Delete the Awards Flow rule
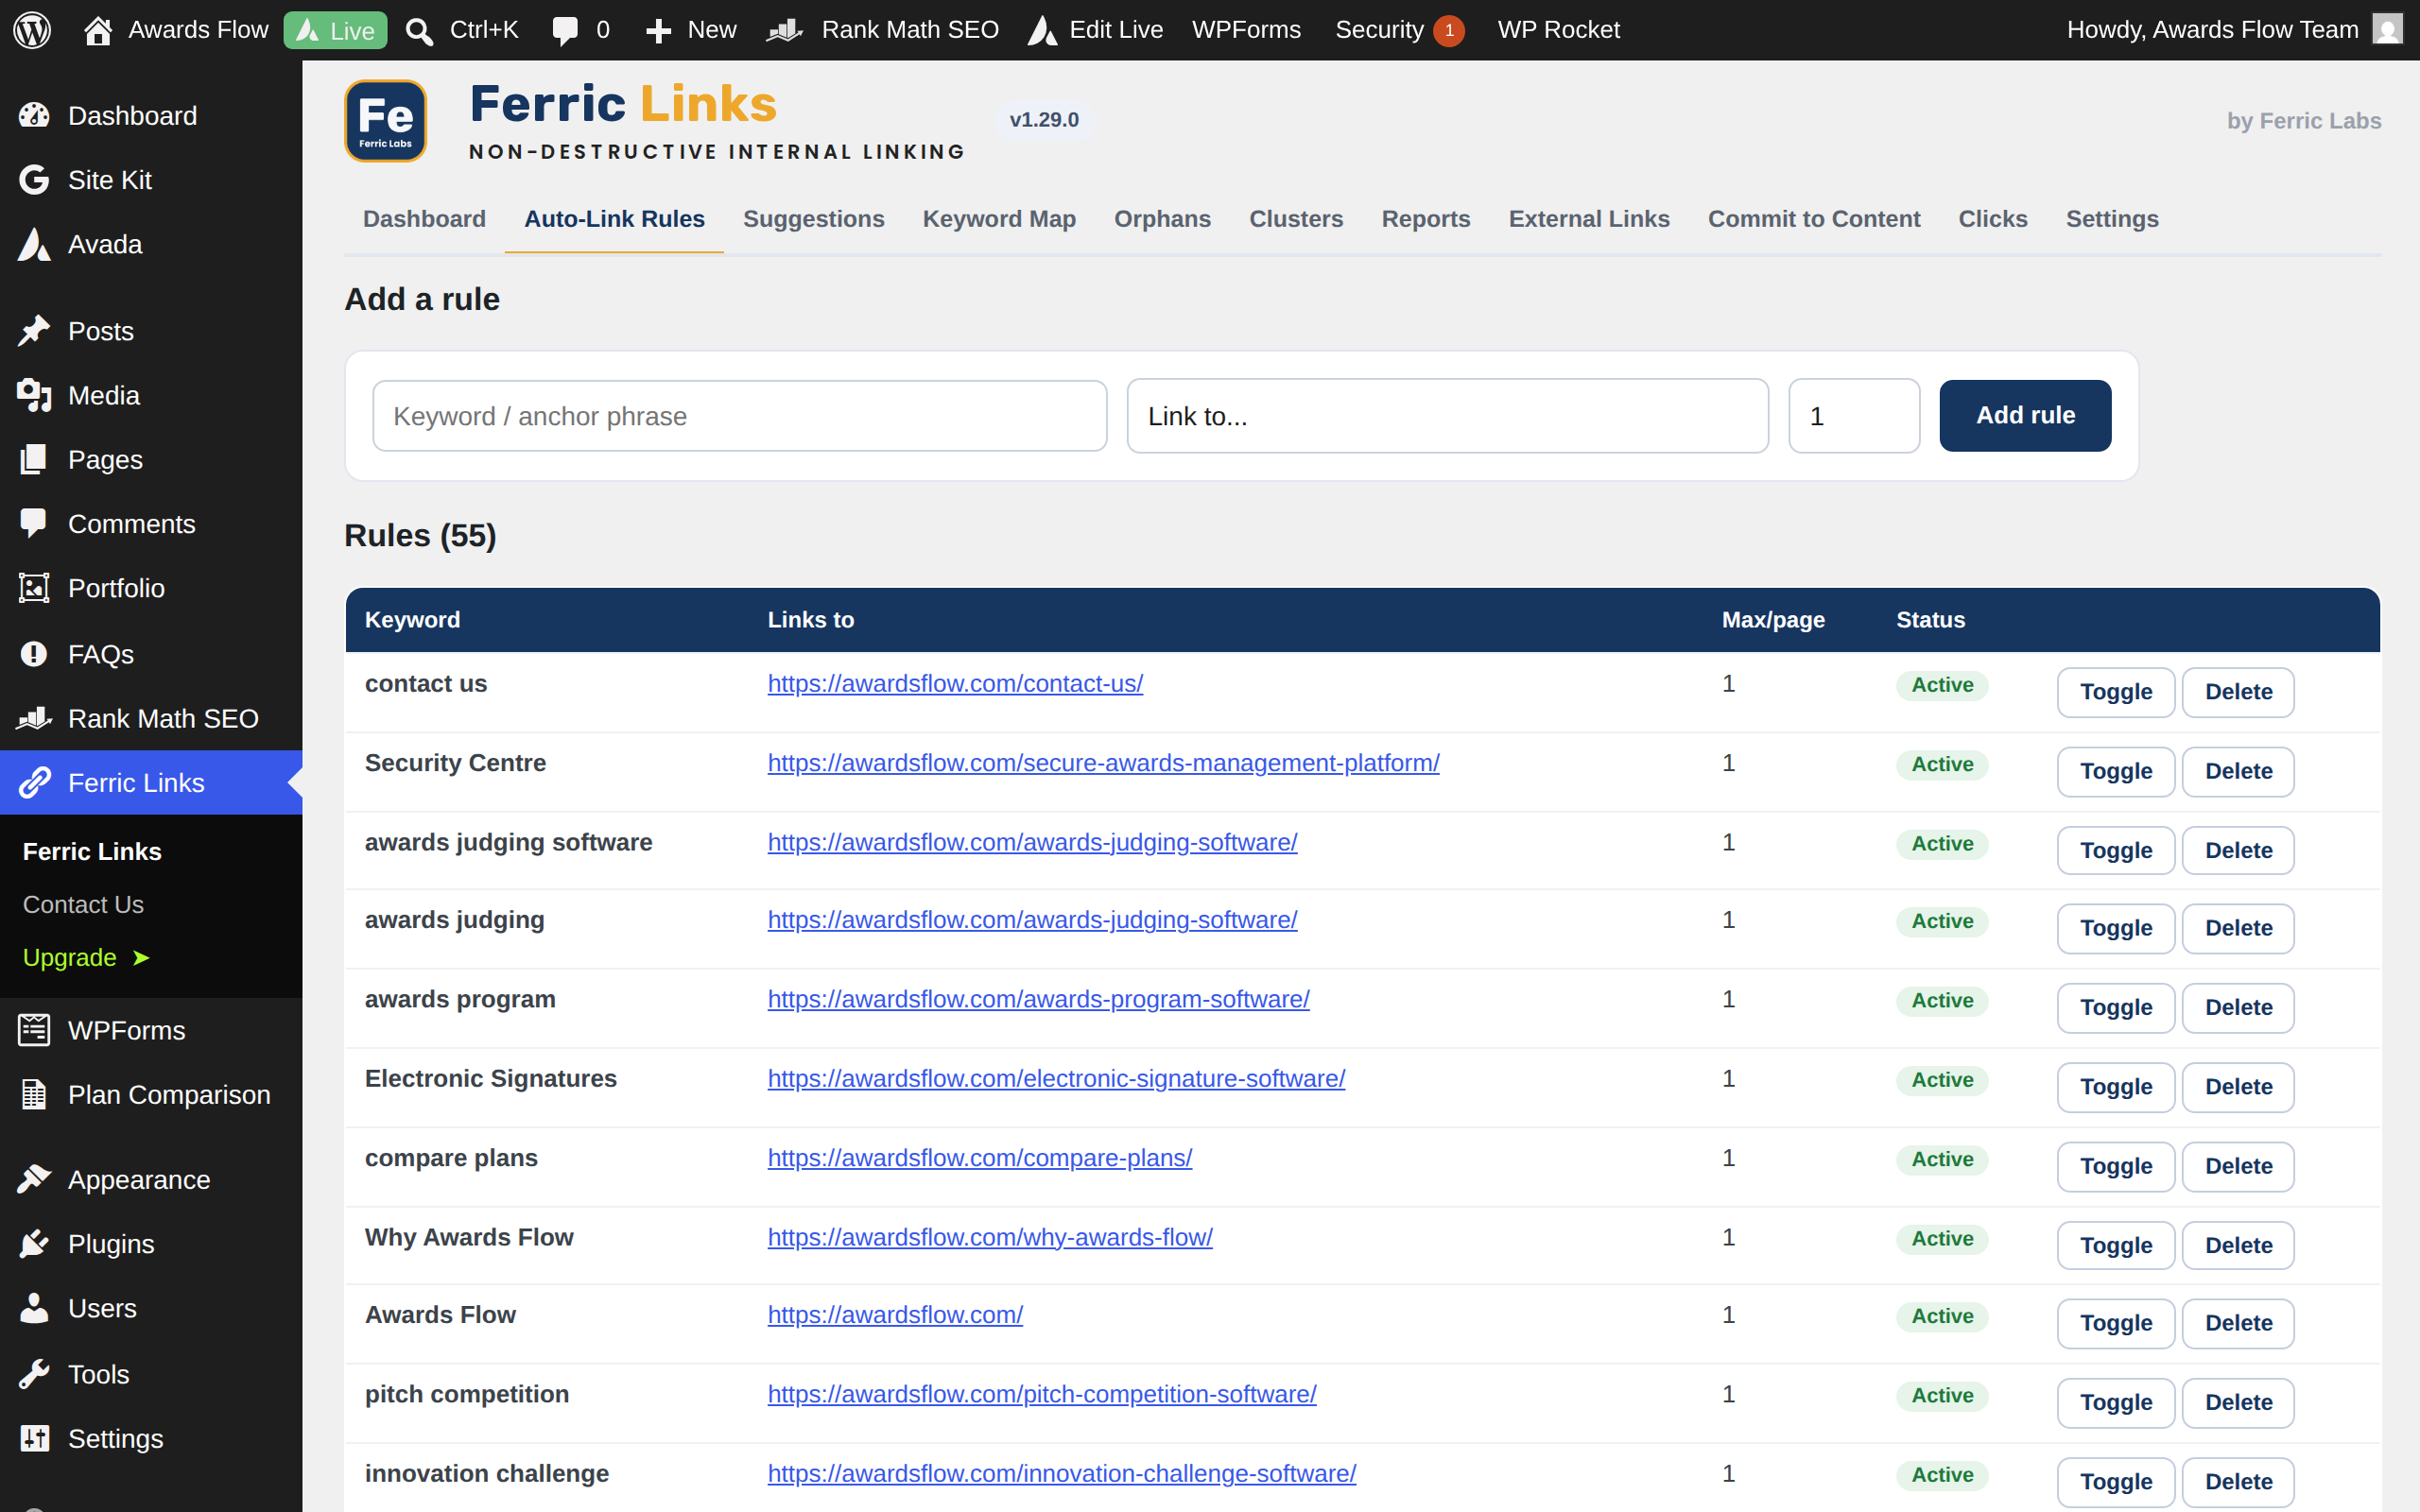This screenshot has width=2420, height=1512. tap(2238, 1323)
